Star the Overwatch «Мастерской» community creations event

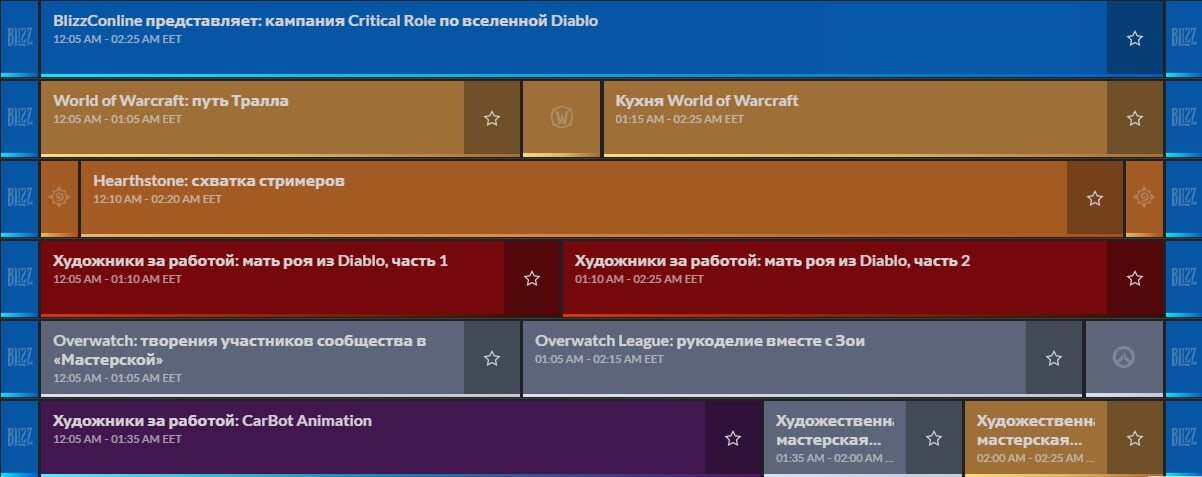point(491,358)
